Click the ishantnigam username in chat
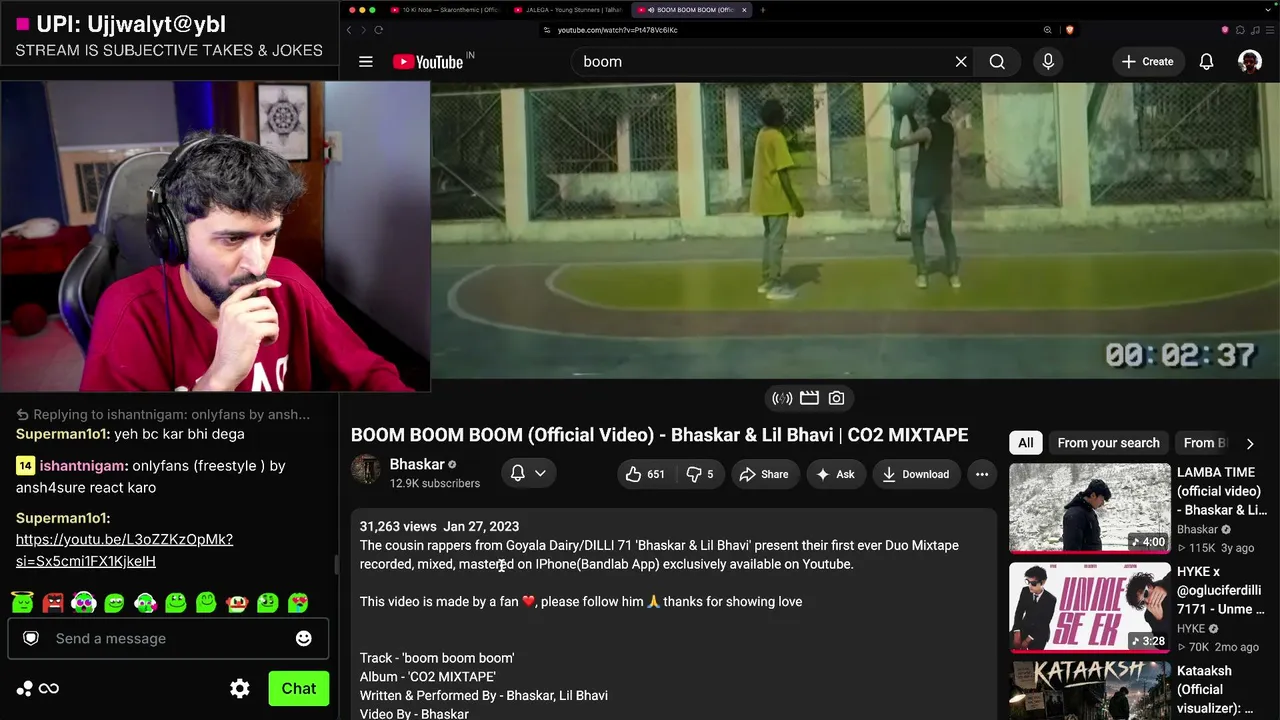 [x=84, y=466]
